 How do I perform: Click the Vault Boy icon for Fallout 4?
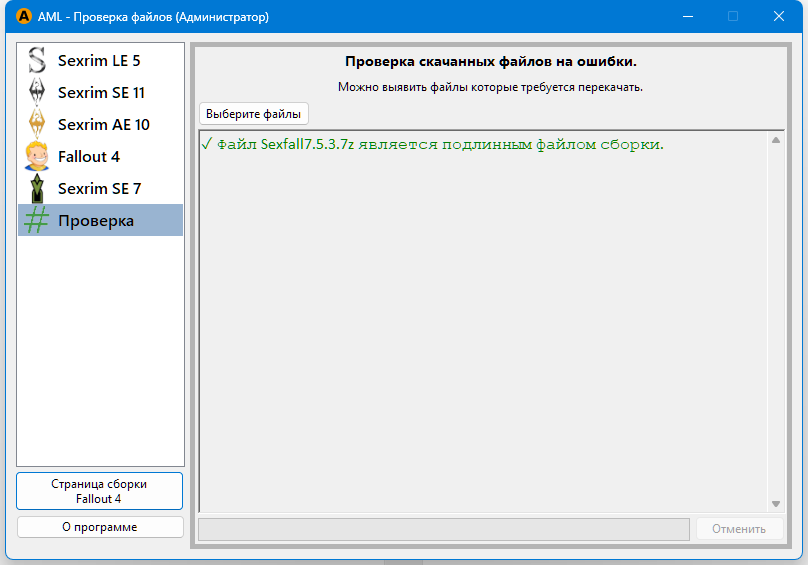(37, 156)
